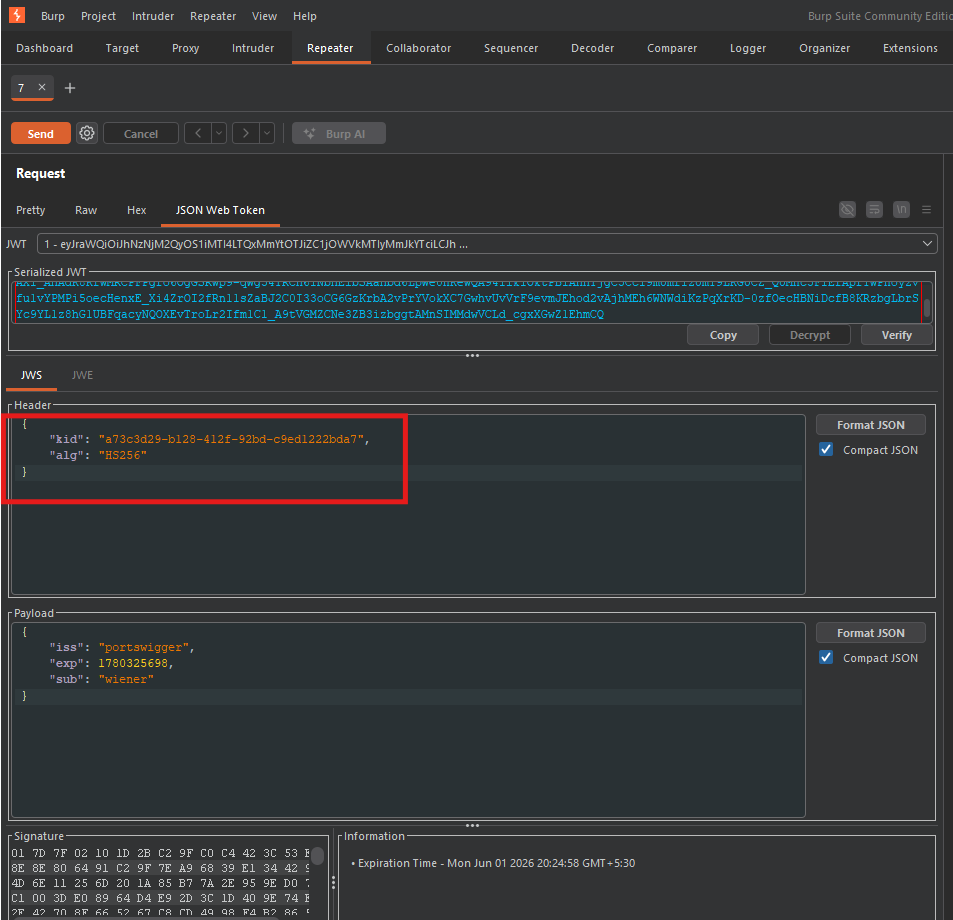Open the Repeater menu in menu bar
The height and width of the screenshot is (920, 953).
(213, 16)
